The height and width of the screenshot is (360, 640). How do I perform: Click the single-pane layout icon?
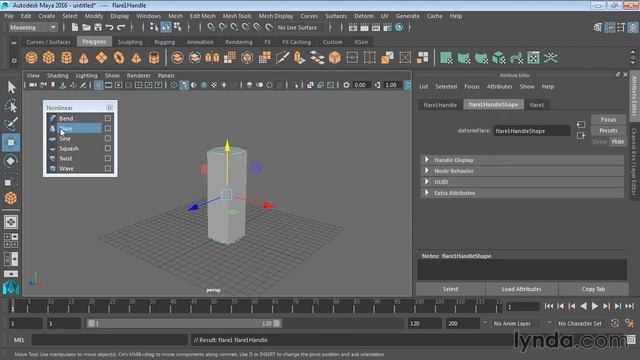point(11,222)
